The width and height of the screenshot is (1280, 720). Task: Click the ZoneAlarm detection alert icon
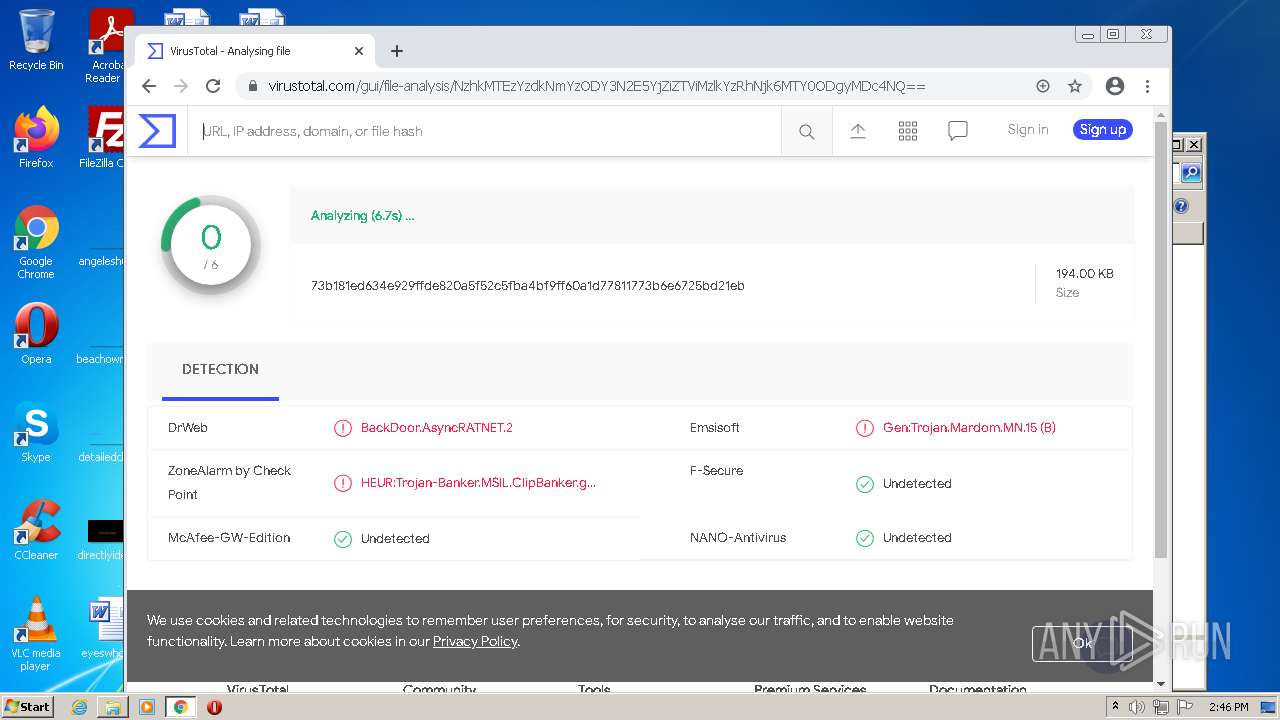[343, 483]
